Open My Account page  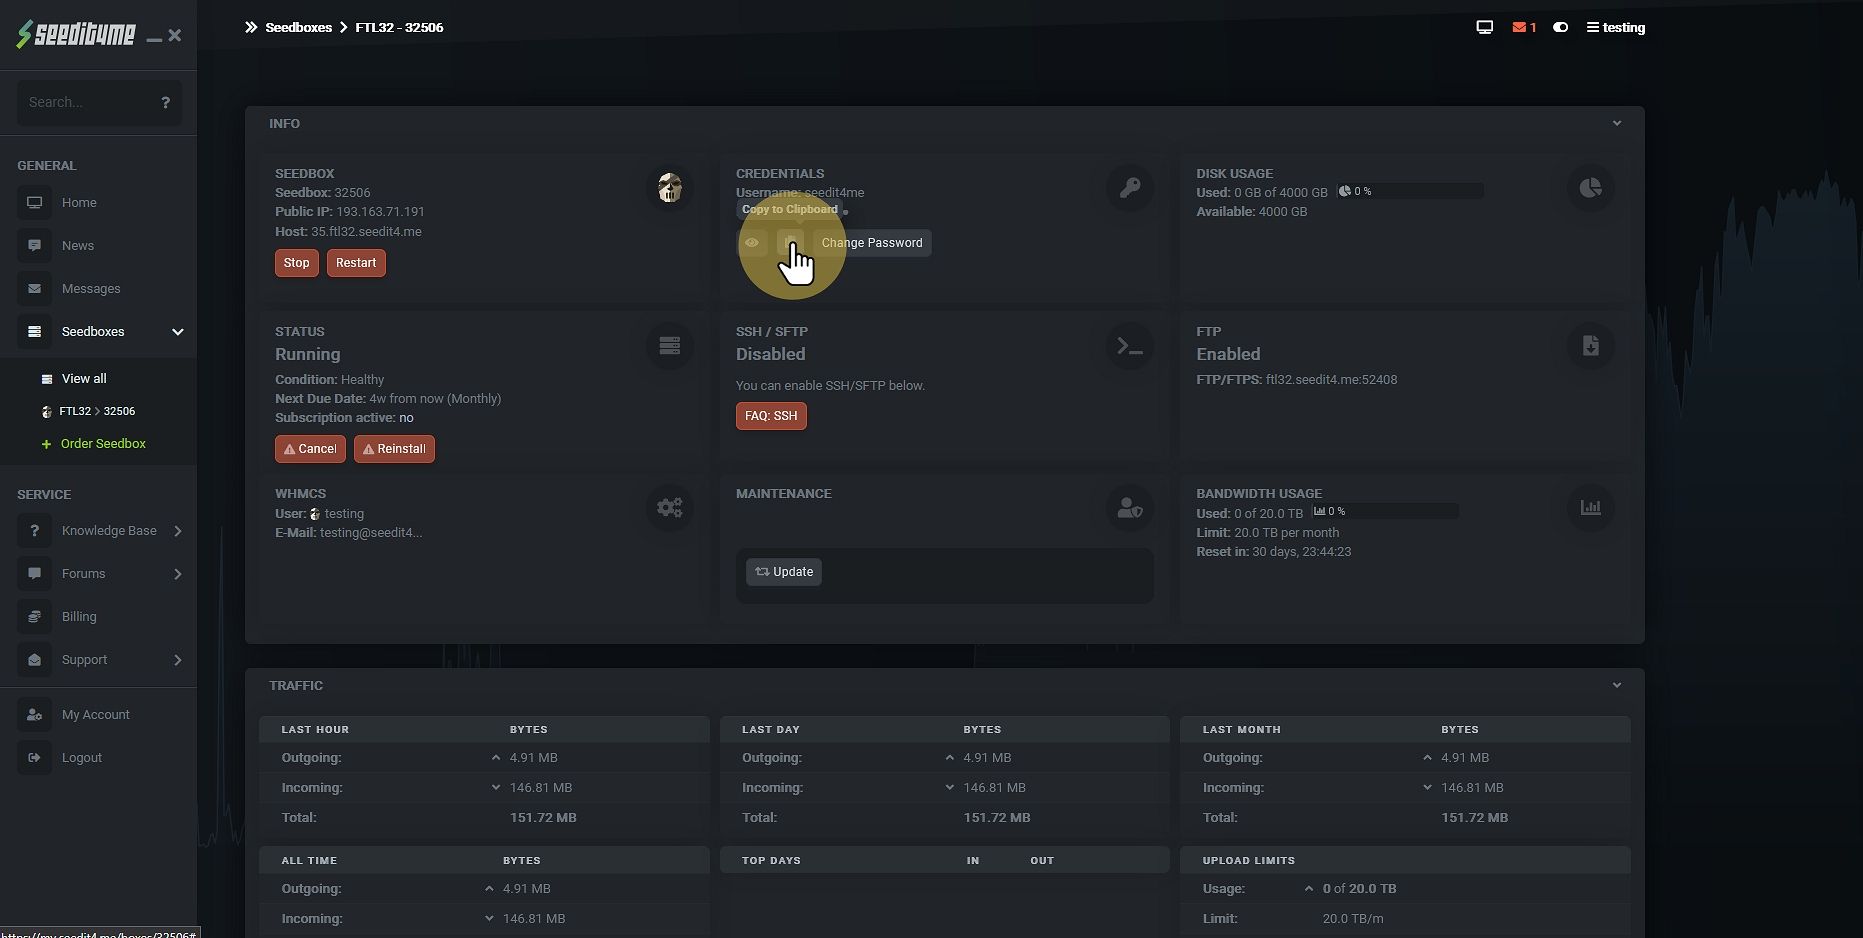(96, 714)
